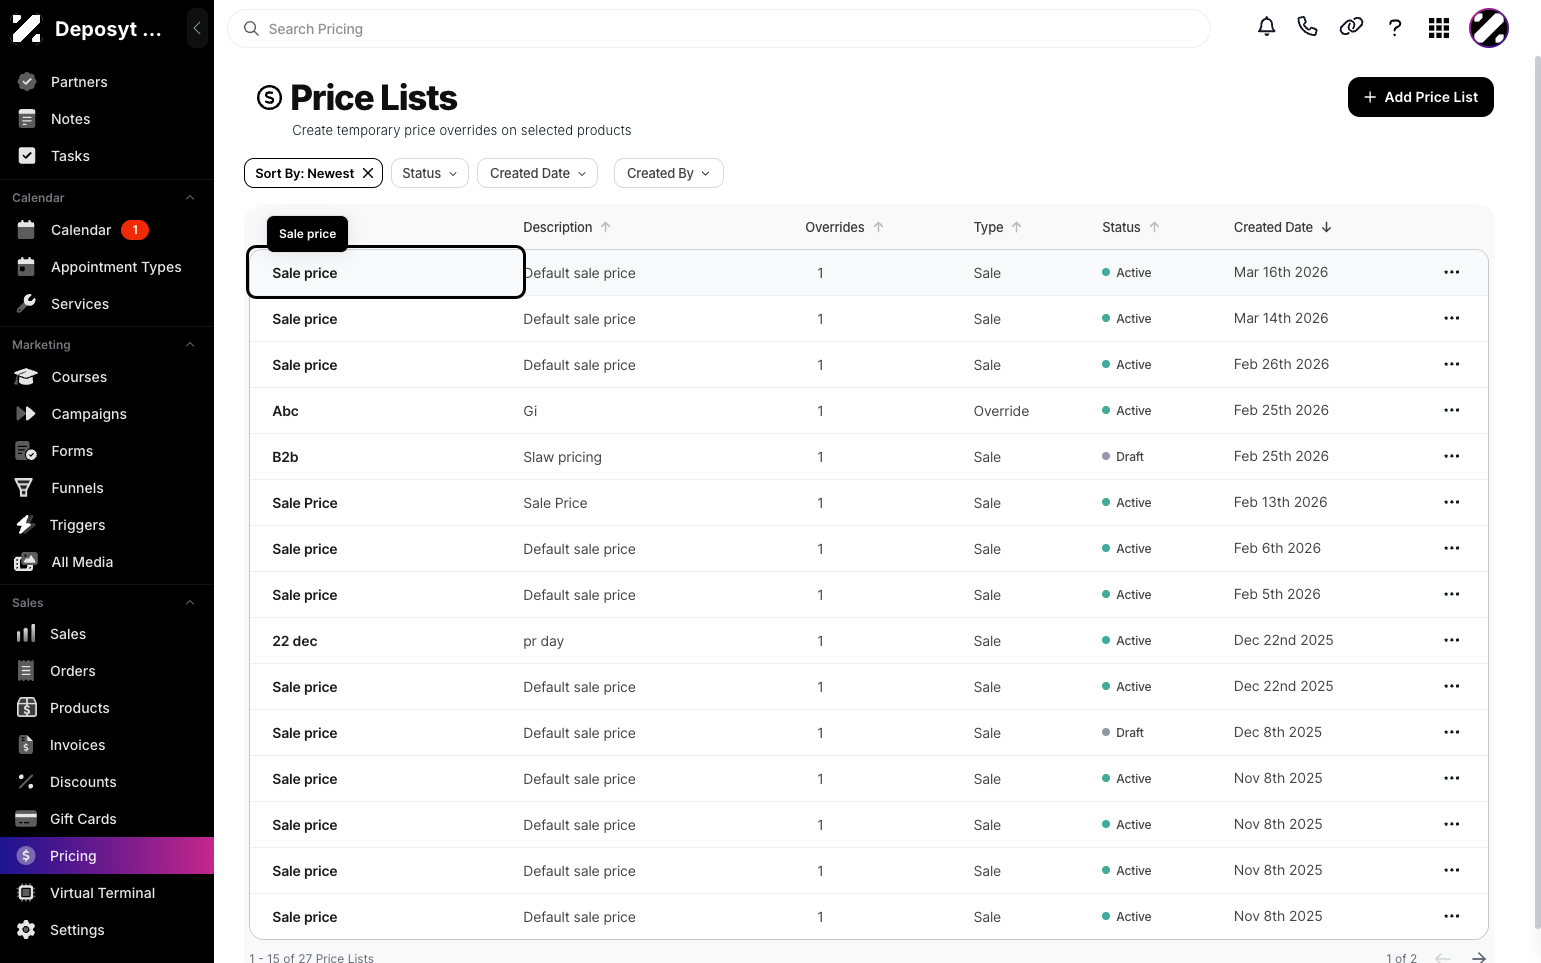Viewport: 1541px width, 963px height.
Task: Collapse the Marketing sidebar section
Action: point(190,345)
